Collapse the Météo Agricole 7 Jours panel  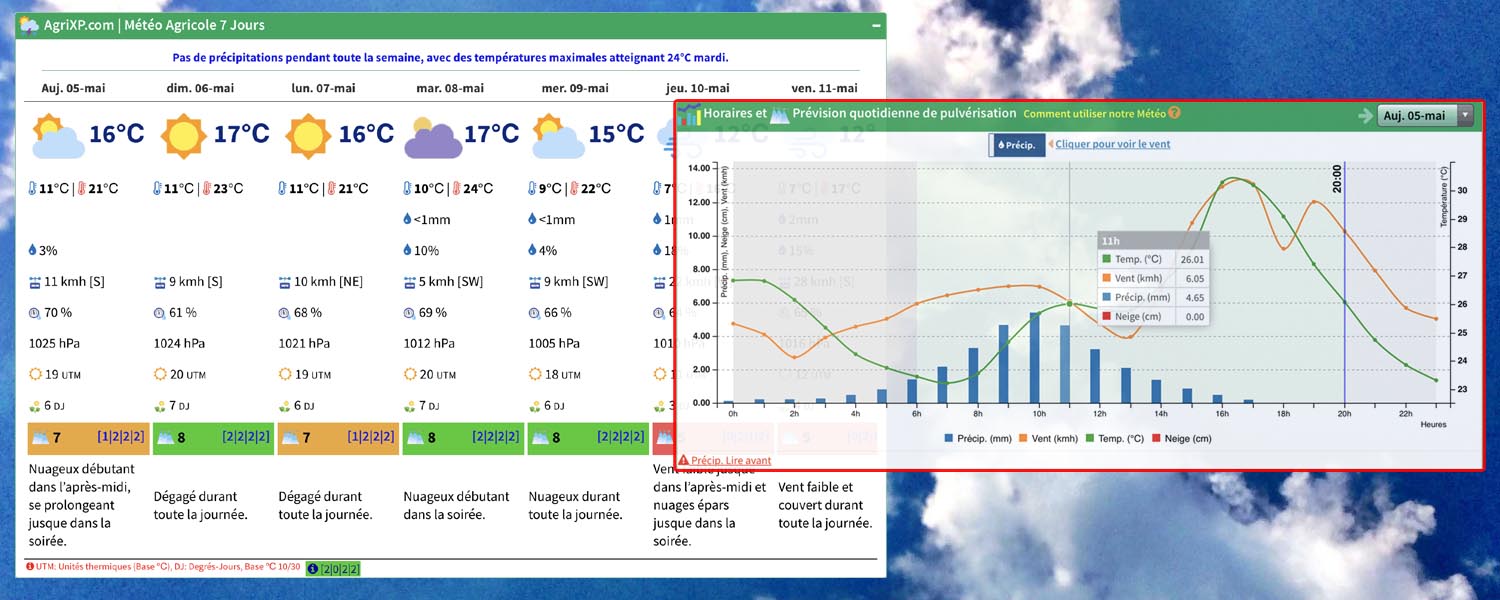tap(876, 25)
